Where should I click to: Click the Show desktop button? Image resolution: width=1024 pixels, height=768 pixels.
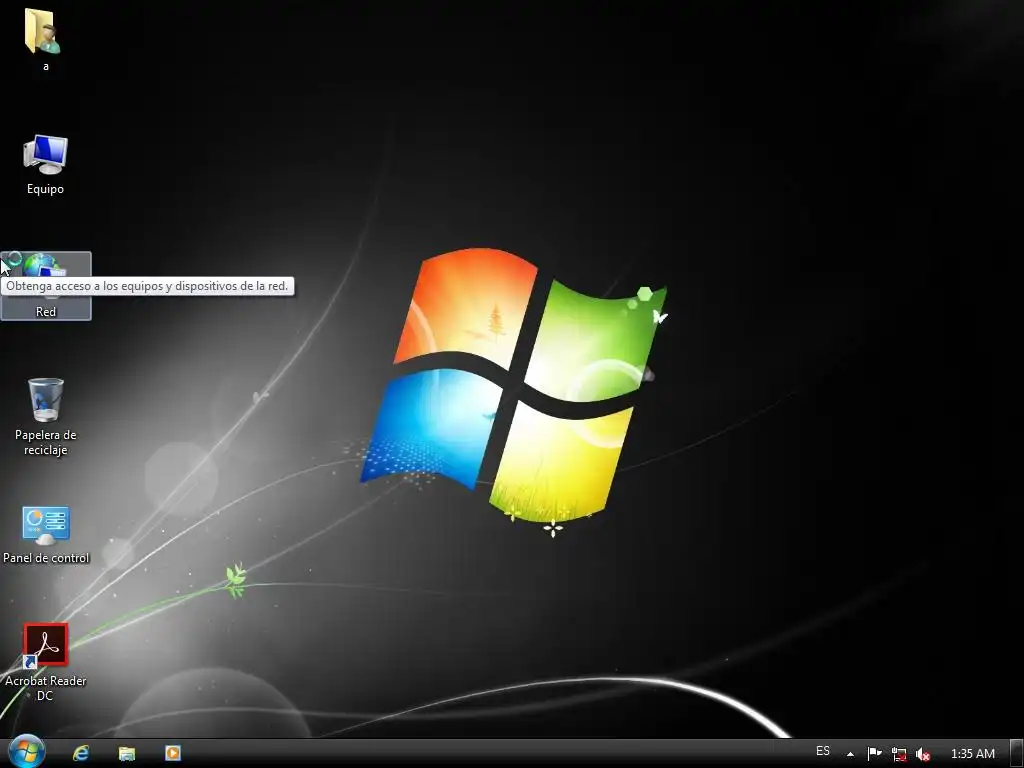coord(1017,753)
